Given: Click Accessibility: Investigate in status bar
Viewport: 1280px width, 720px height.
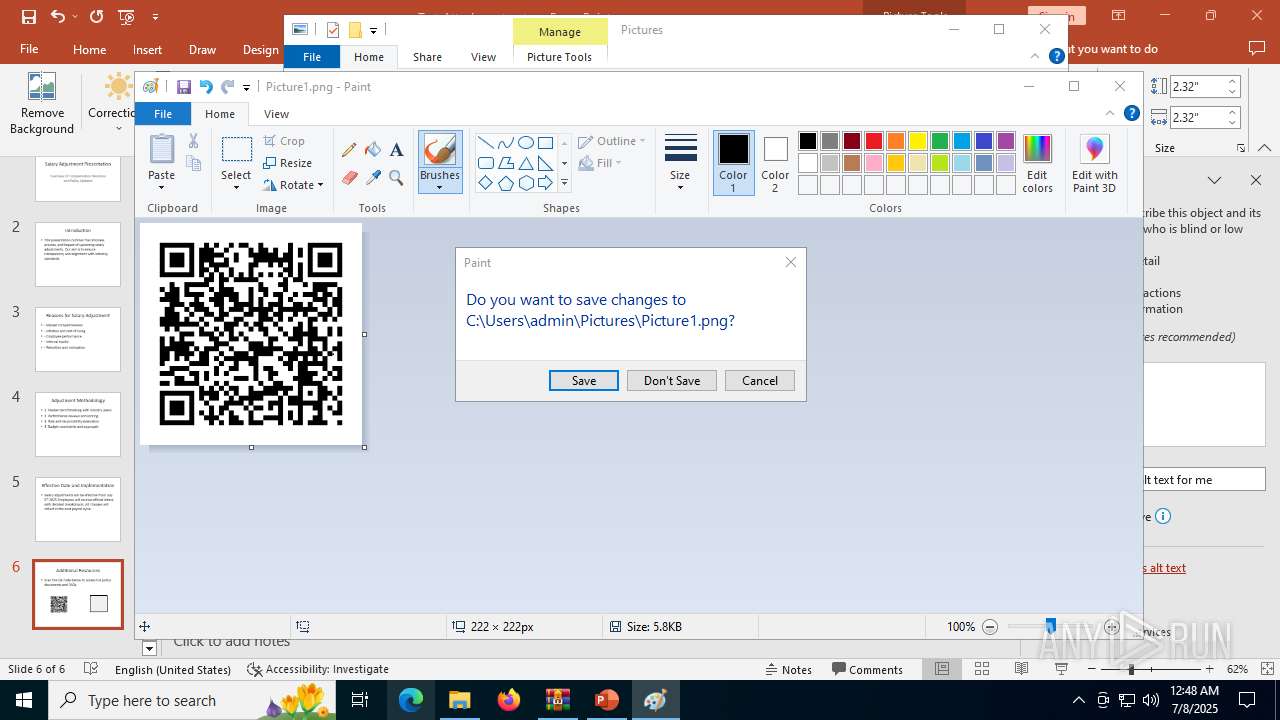Looking at the screenshot, I should pos(318,669).
